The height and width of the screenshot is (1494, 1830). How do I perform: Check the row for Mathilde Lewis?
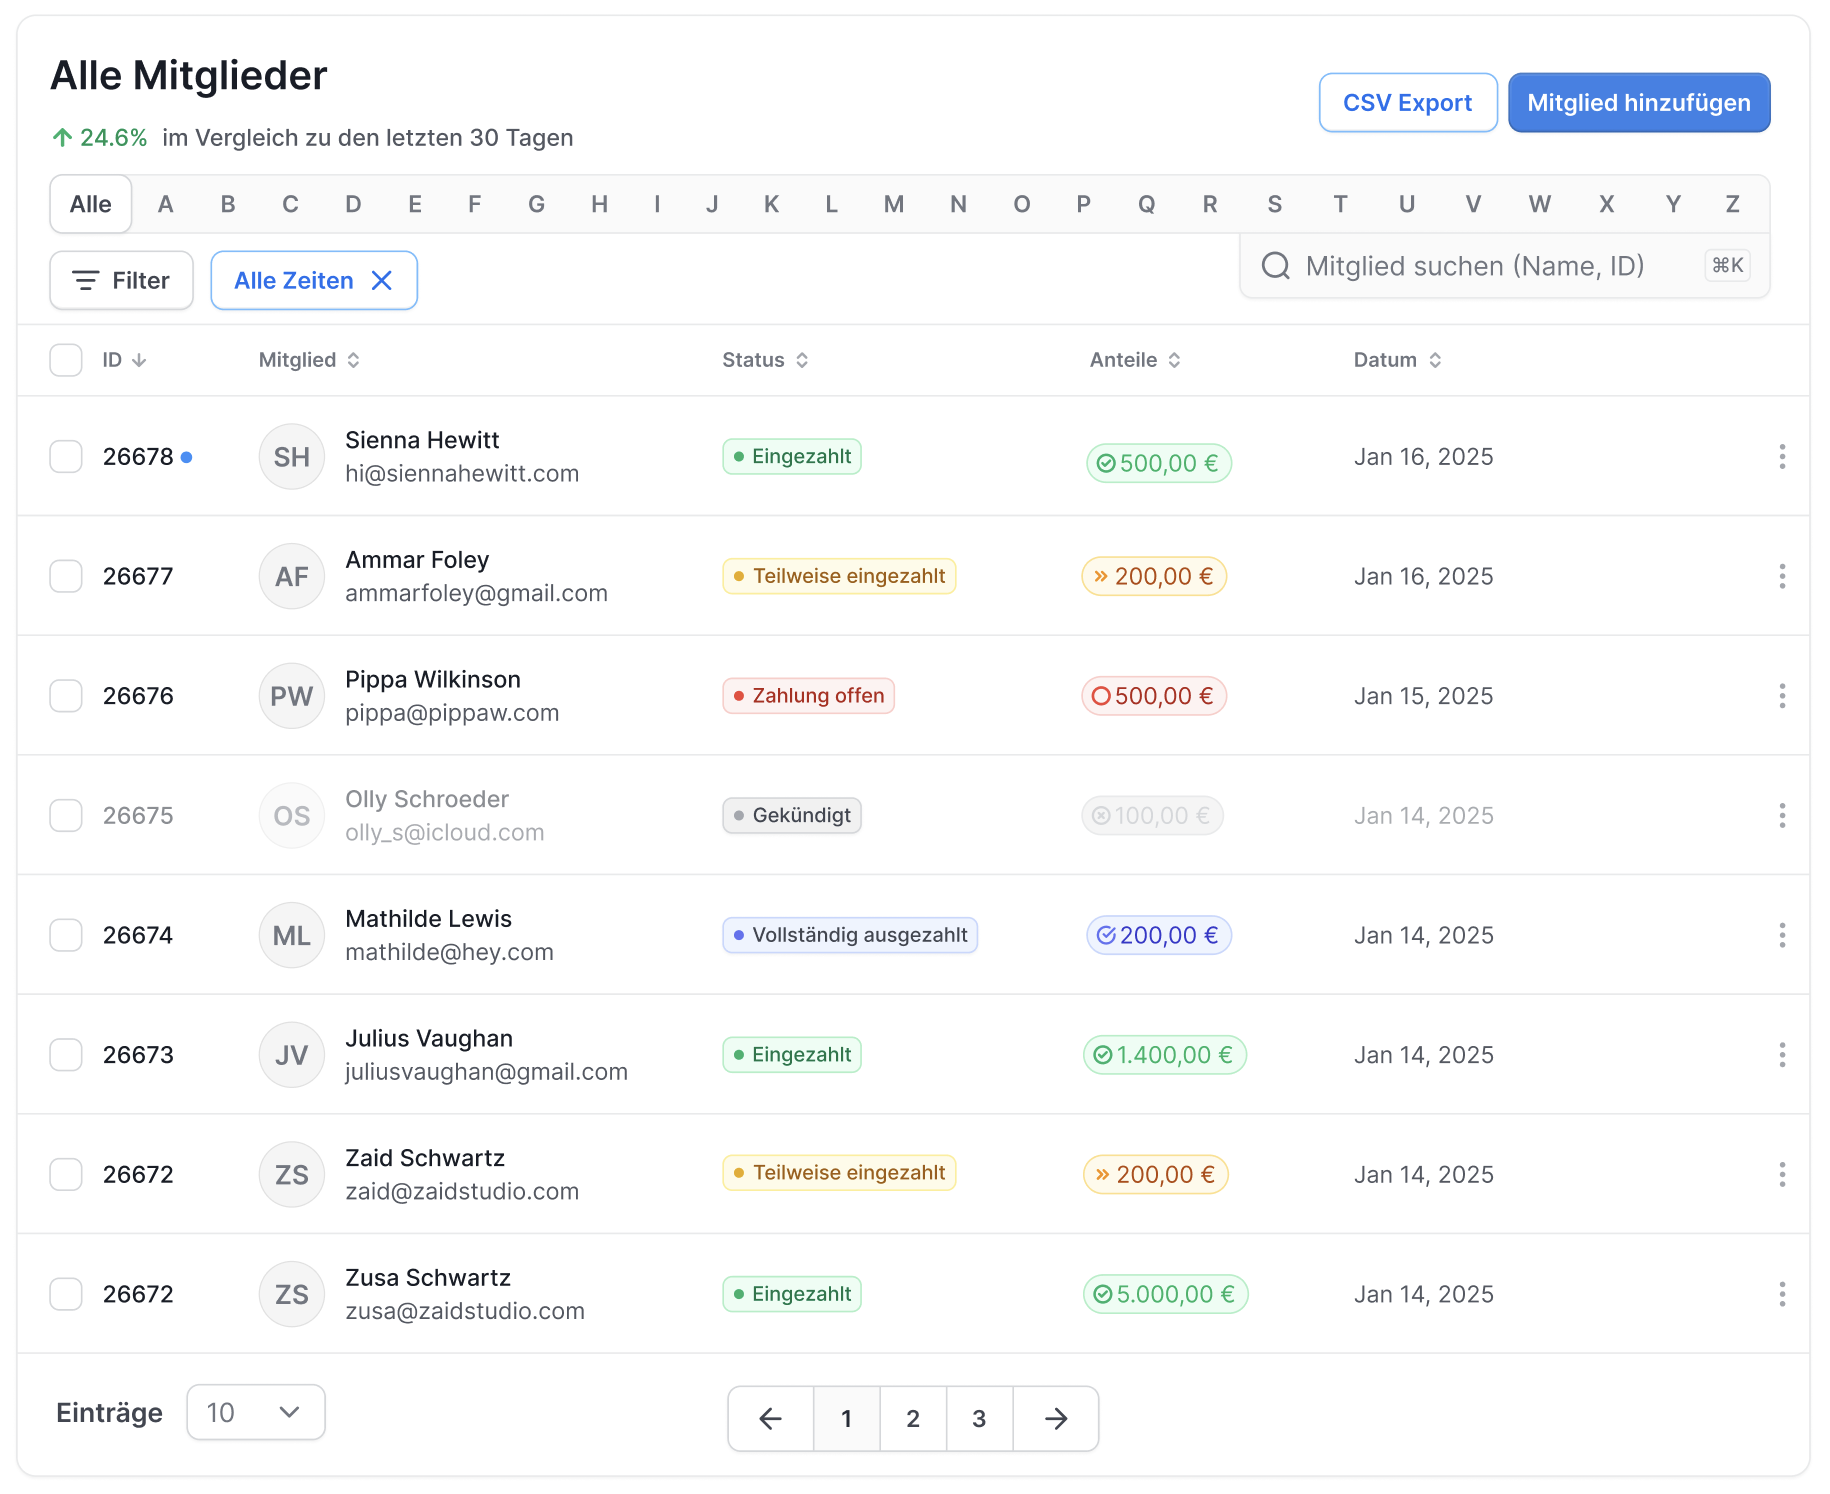66,936
